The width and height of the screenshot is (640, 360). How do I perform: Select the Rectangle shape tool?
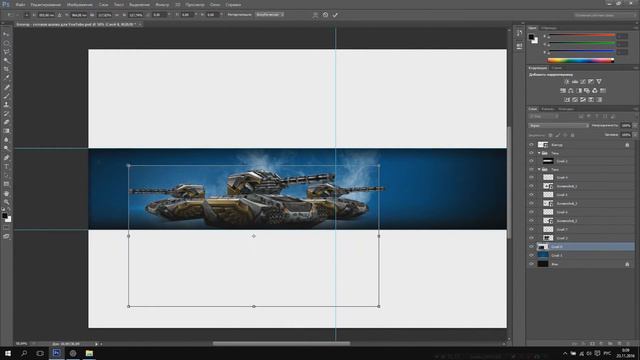pyautogui.click(x=7, y=184)
